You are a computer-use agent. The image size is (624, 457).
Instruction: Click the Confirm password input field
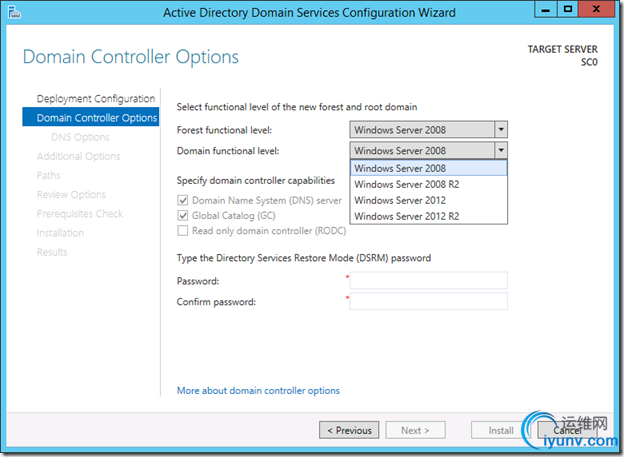(429, 301)
